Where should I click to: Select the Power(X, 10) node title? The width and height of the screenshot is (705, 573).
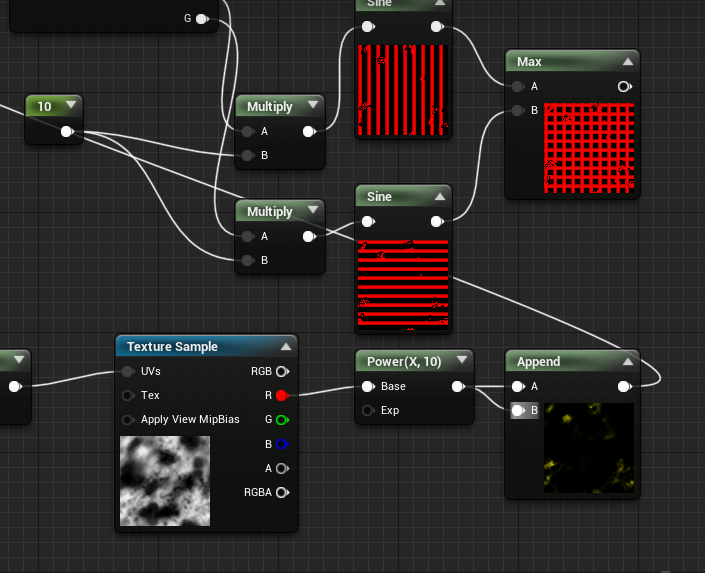404,362
